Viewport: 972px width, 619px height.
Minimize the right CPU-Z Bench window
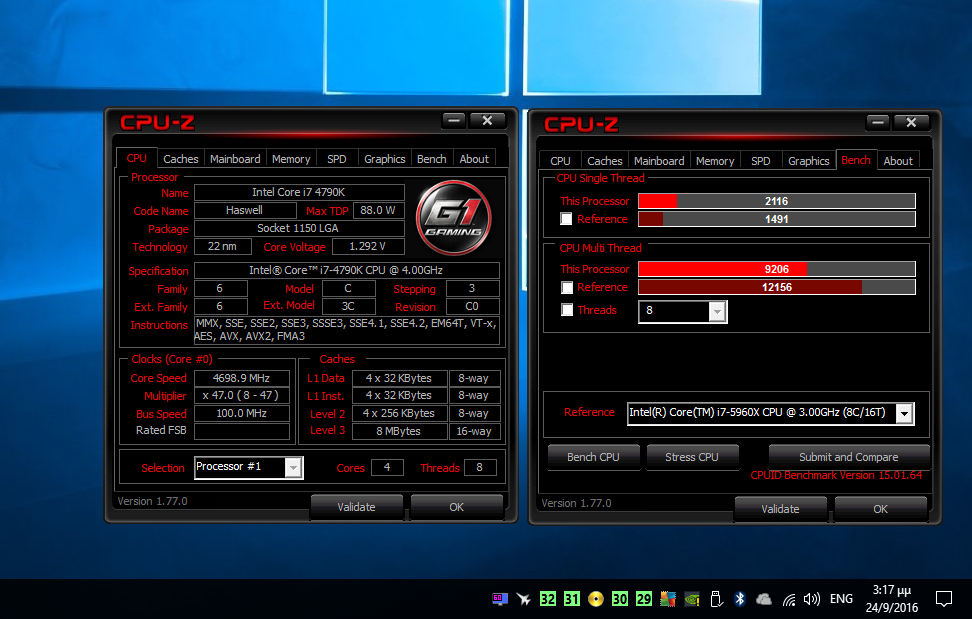pyautogui.click(x=878, y=122)
